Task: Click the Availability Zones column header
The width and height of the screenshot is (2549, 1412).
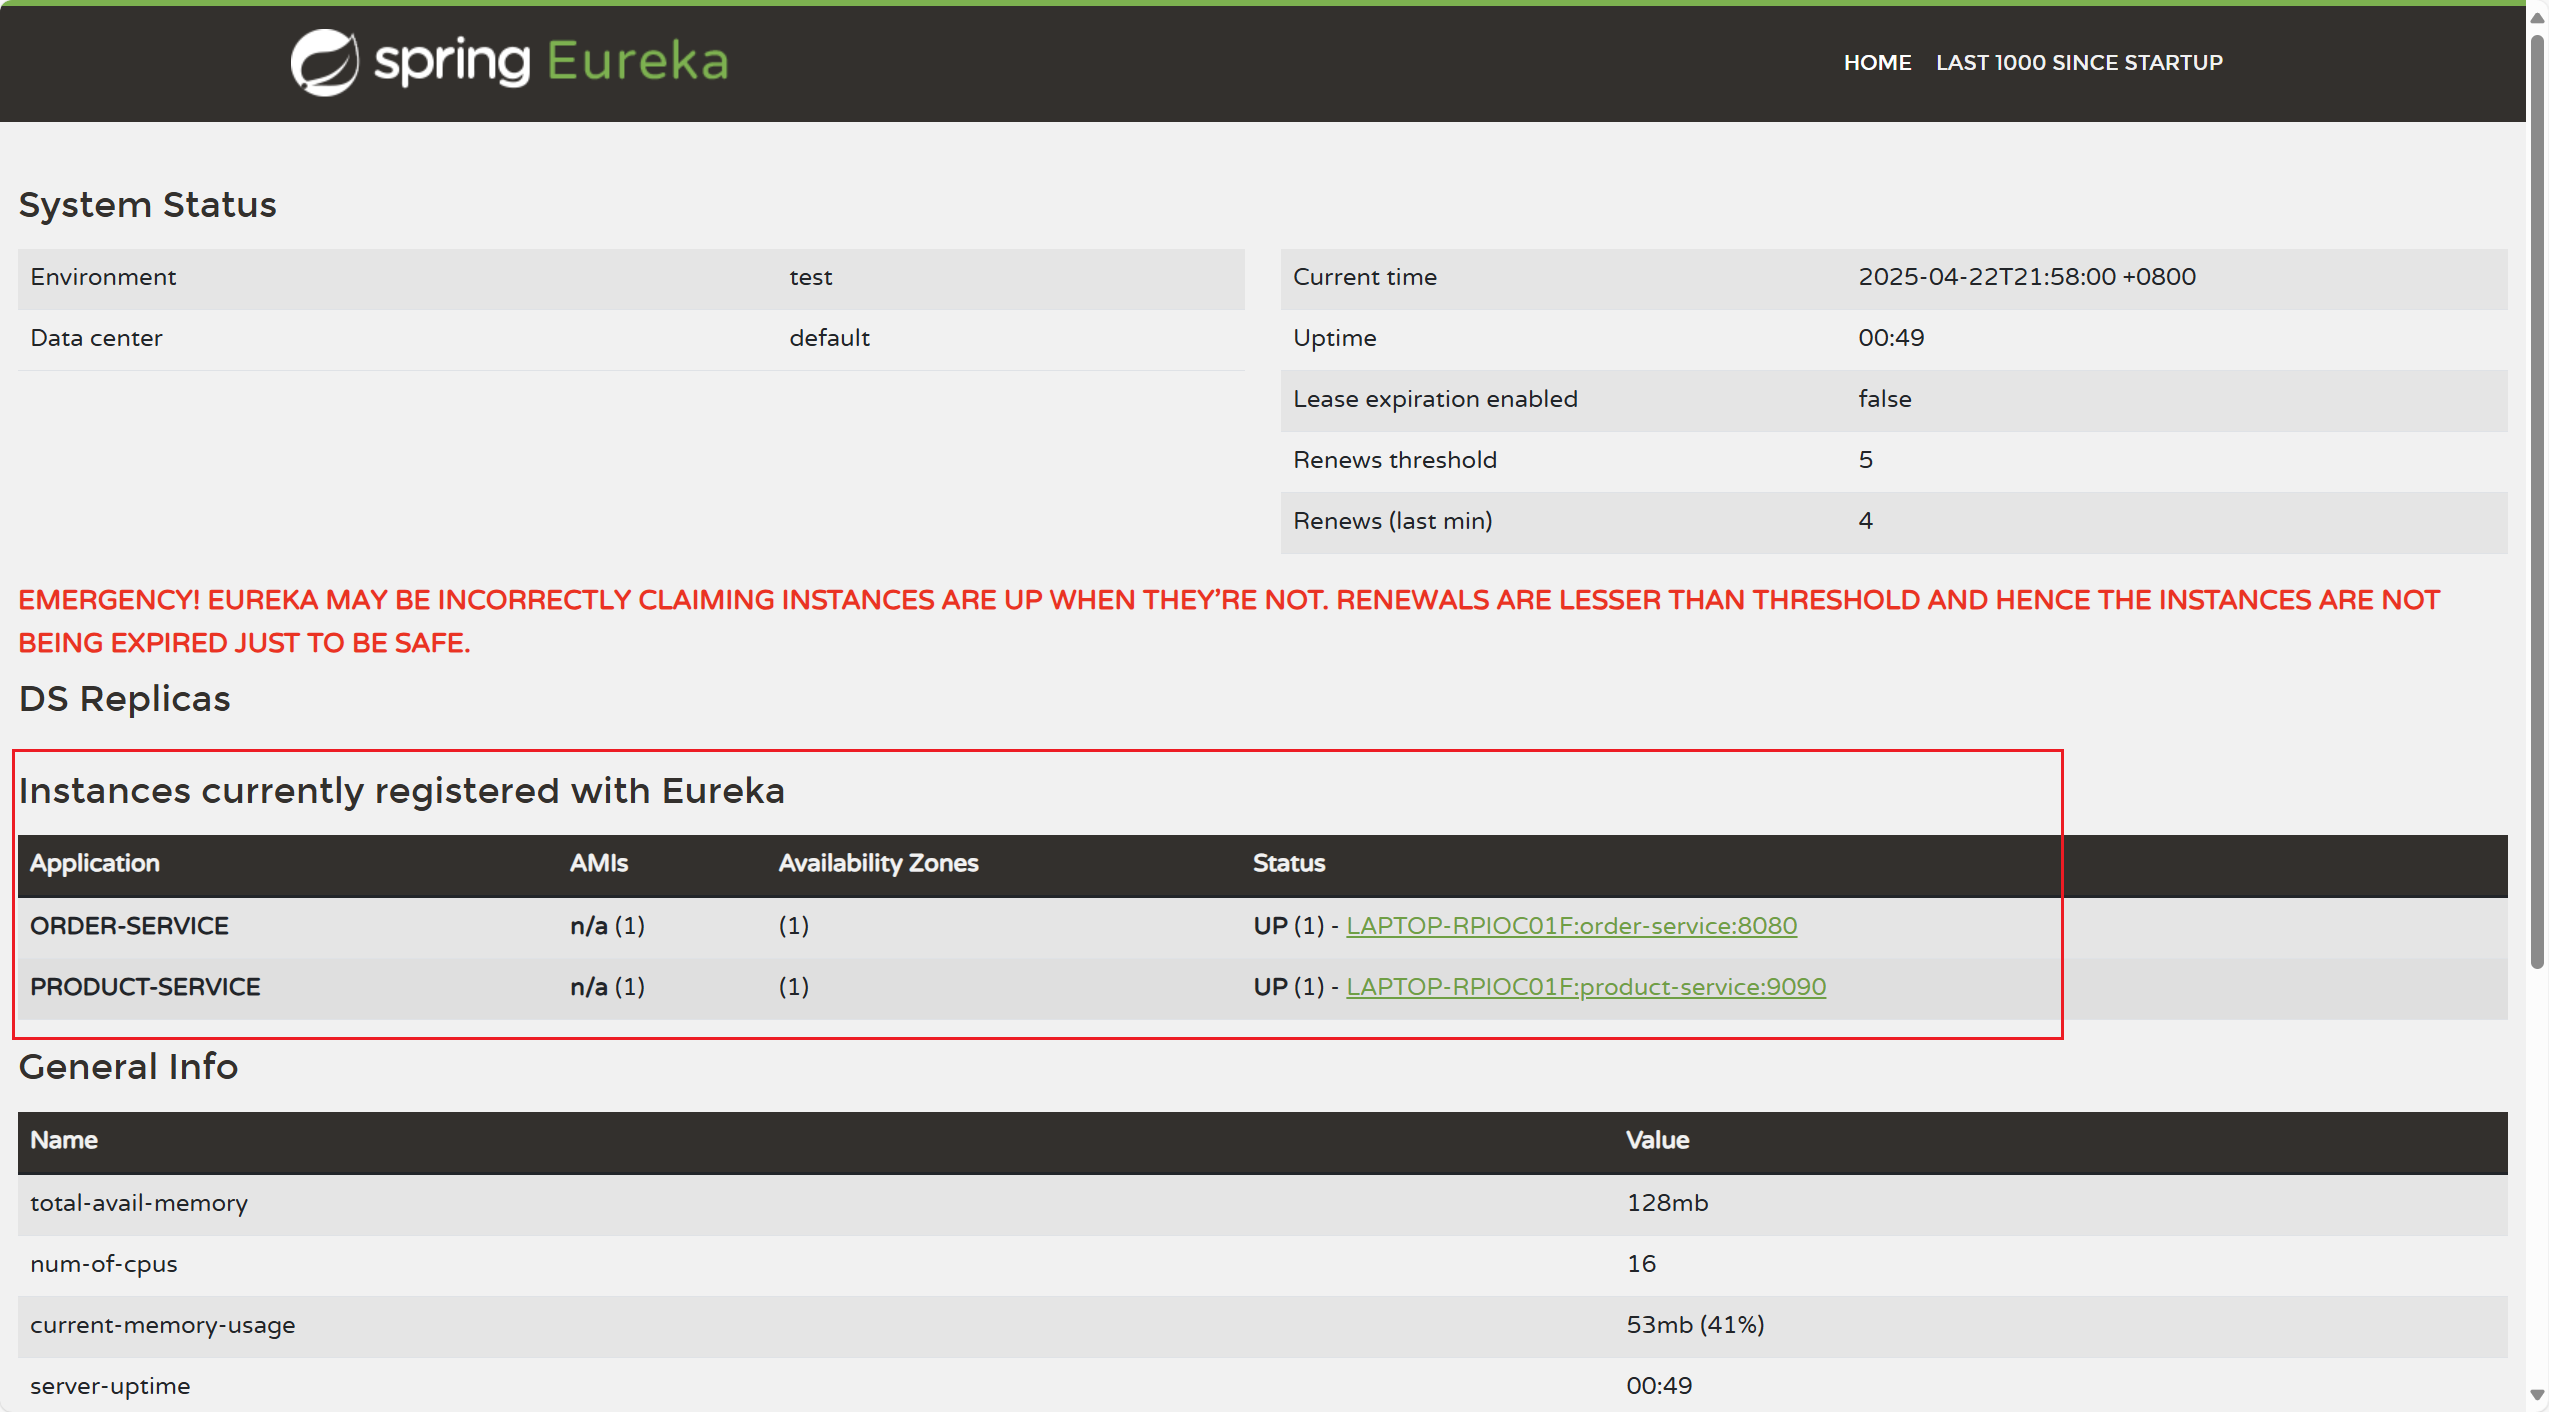Action: [878, 863]
